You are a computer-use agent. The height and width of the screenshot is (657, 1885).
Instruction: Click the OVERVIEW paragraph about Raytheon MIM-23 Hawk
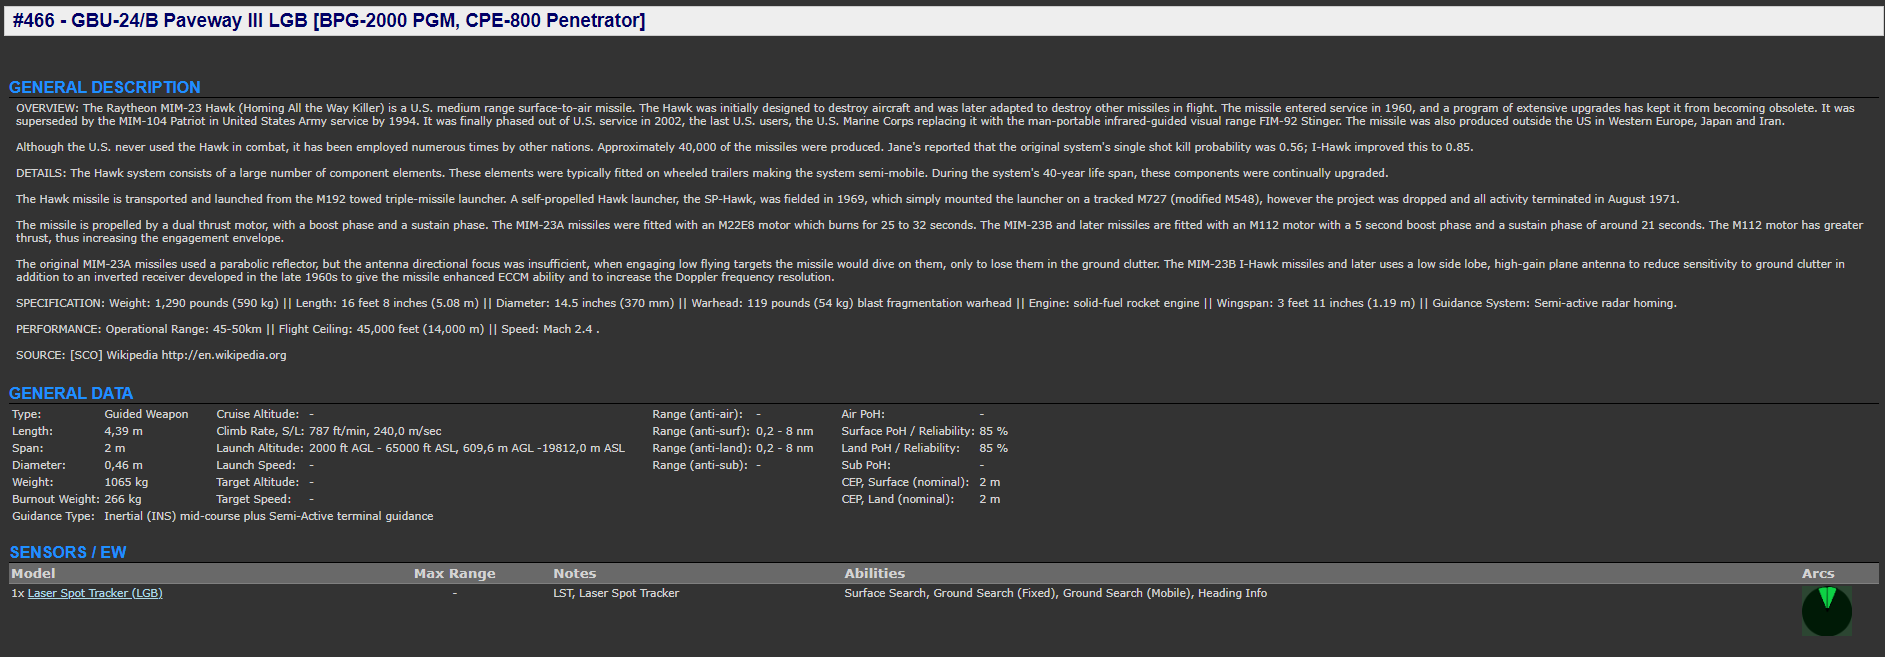coord(935,114)
